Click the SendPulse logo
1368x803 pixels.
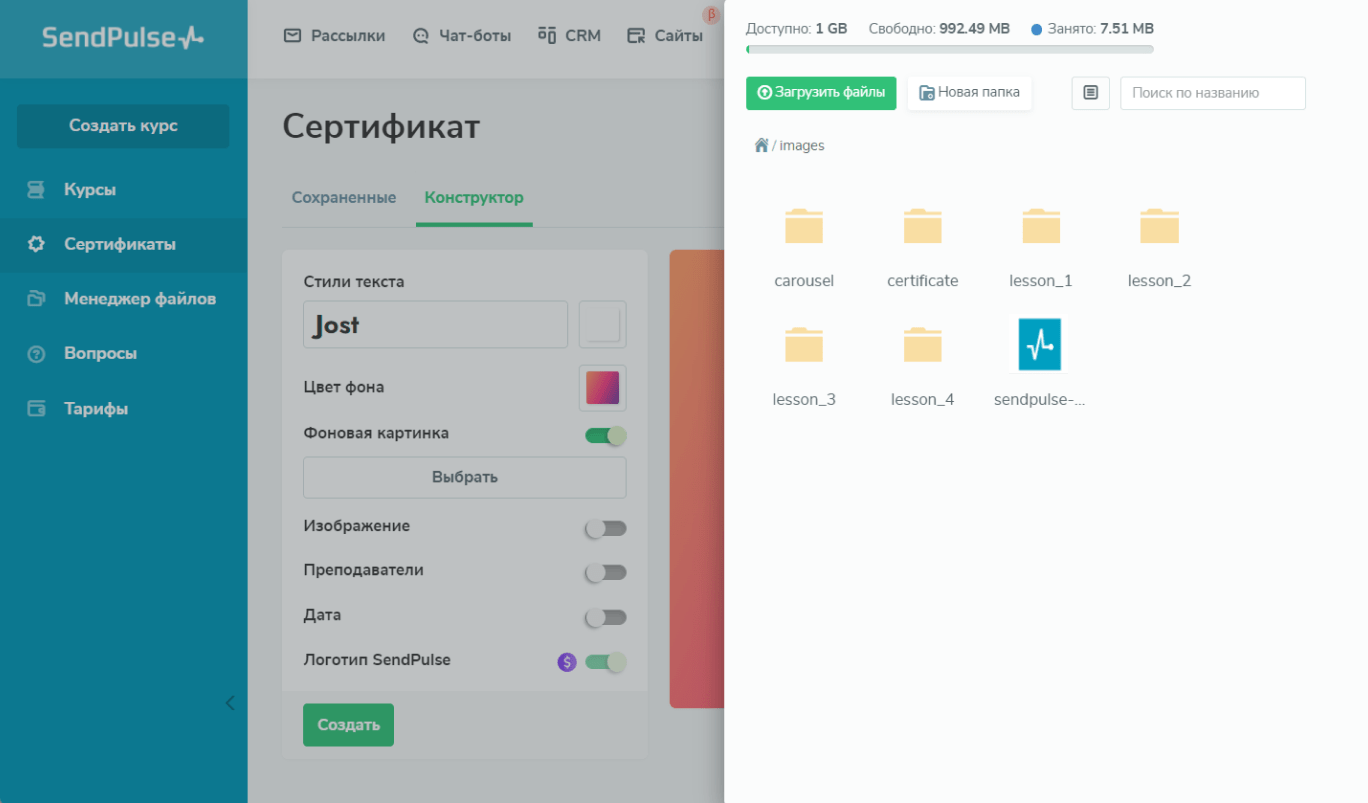pyautogui.click(x=123, y=38)
